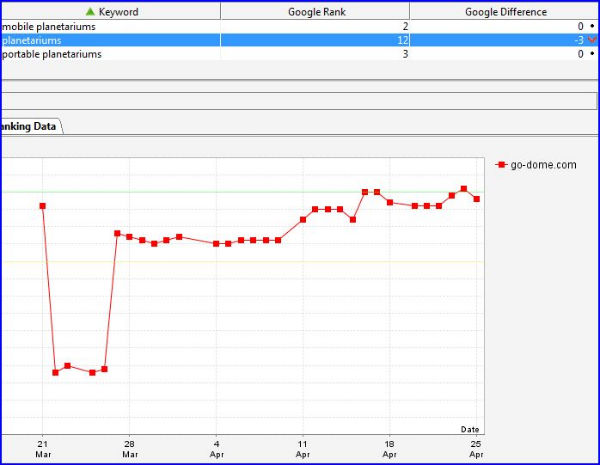
Task: Click the 4 Apr axis label
Action: [217, 449]
